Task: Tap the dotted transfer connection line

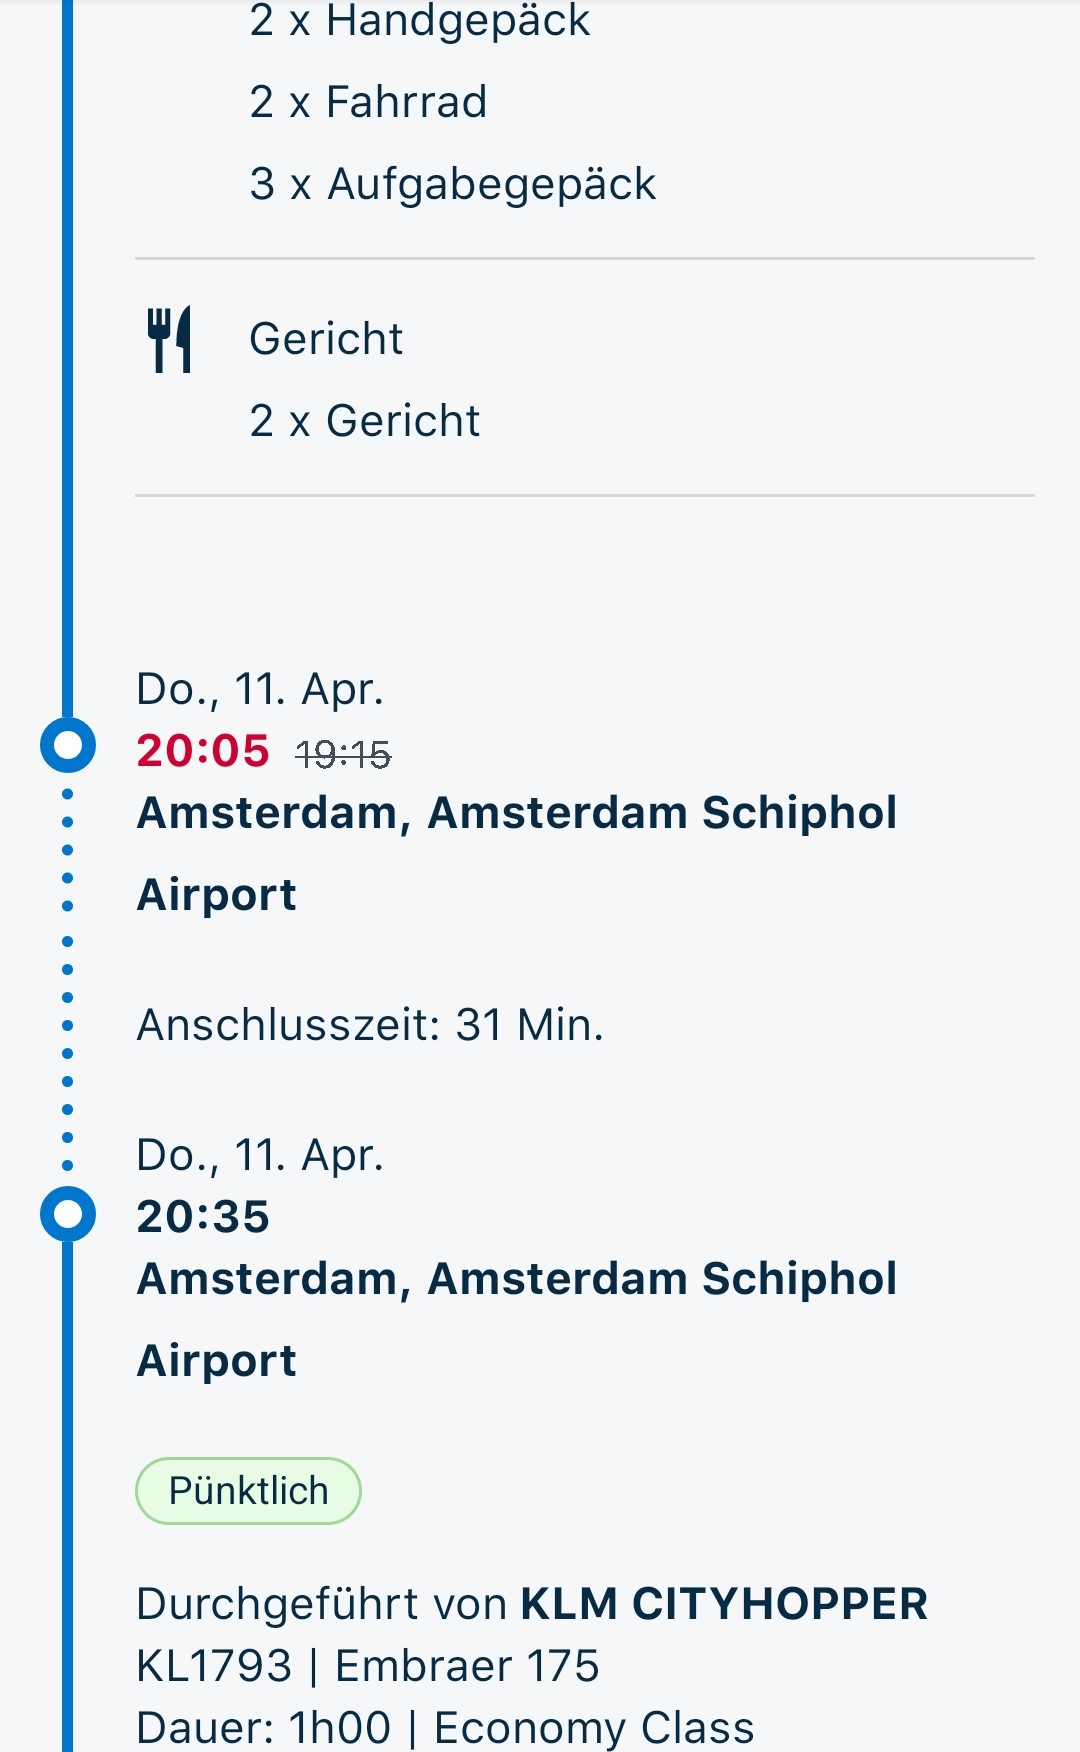Action: pos(67,980)
